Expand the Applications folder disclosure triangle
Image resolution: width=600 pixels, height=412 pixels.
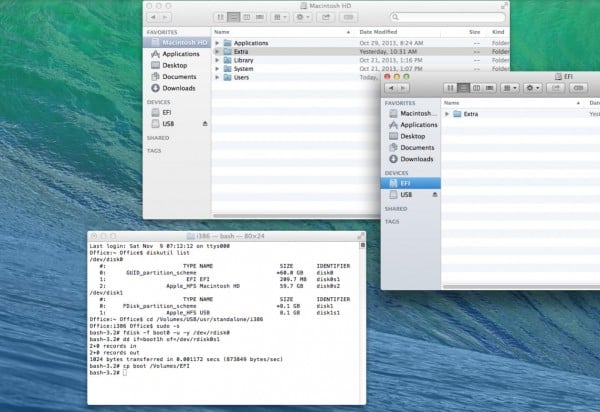click(x=217, y=44)
